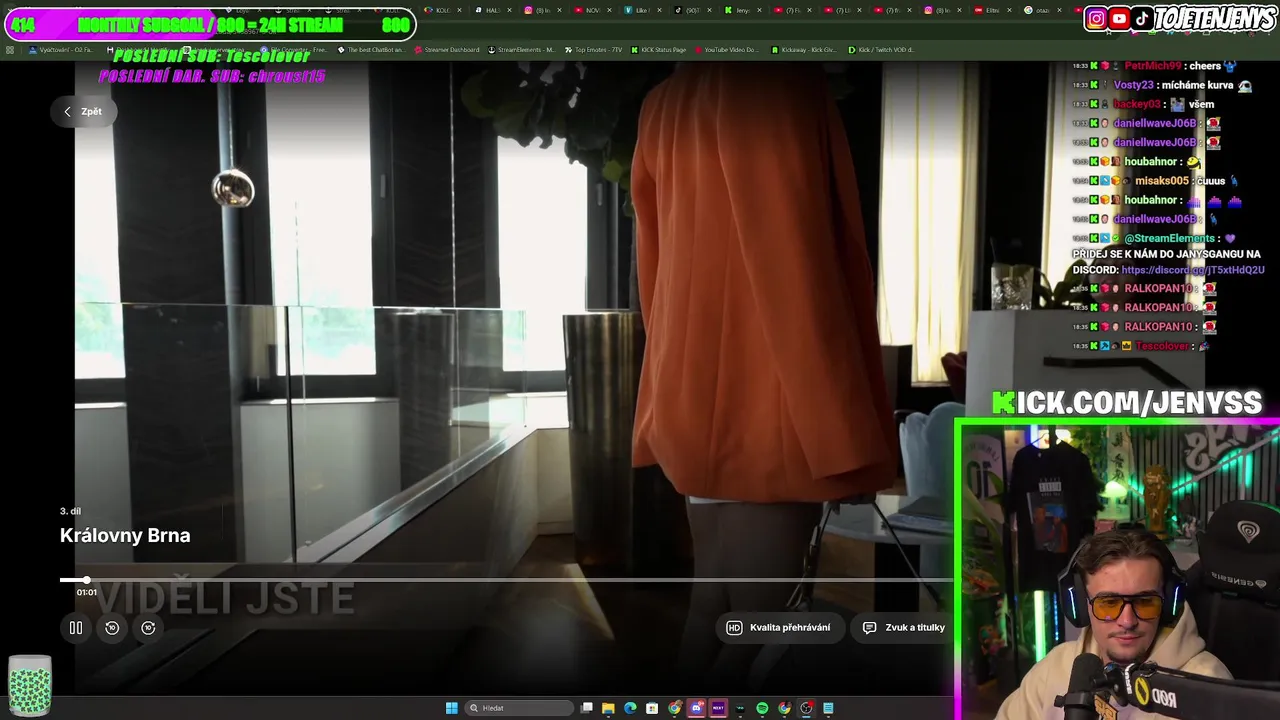Skip forward ten seconds
The width and height of the screenshot is (1280, 720).
click(148, 628)
